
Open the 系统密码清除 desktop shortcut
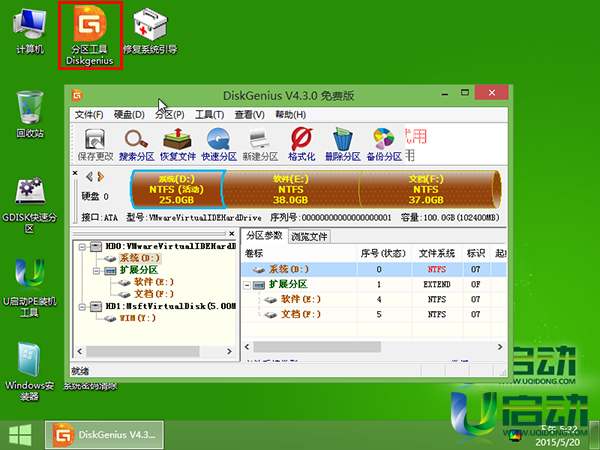pyautogui.click(x=90, y=386)
